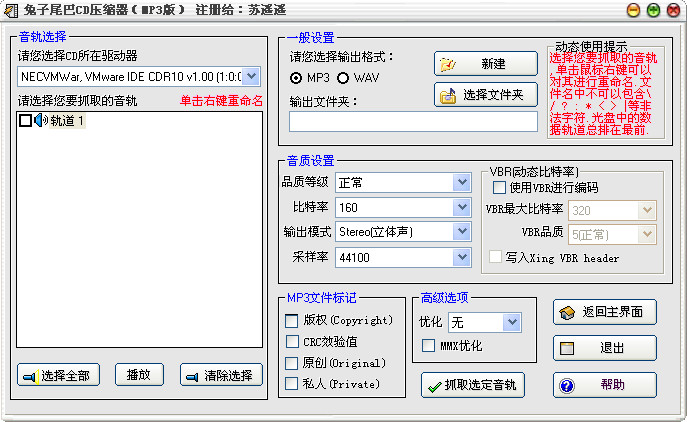
Task: Click 选择全部 to select all tracks
Action: pyautogui.click(x=58, y=375)
